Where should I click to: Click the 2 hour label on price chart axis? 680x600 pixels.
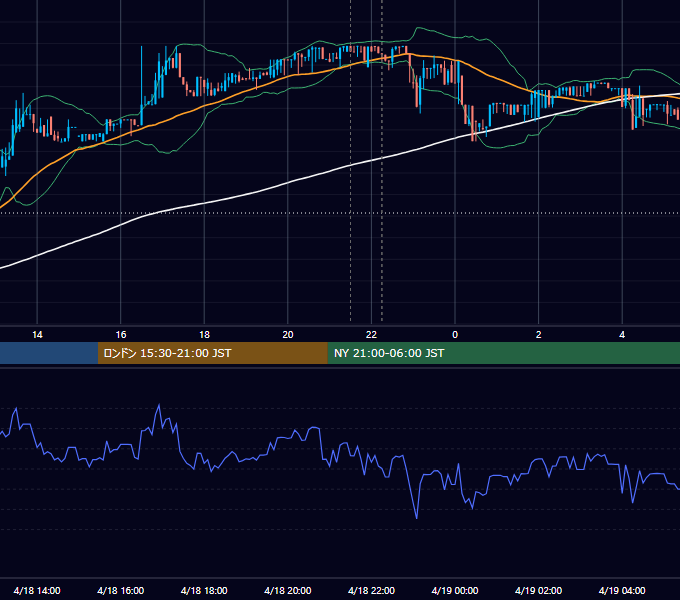tap(539, 335)
